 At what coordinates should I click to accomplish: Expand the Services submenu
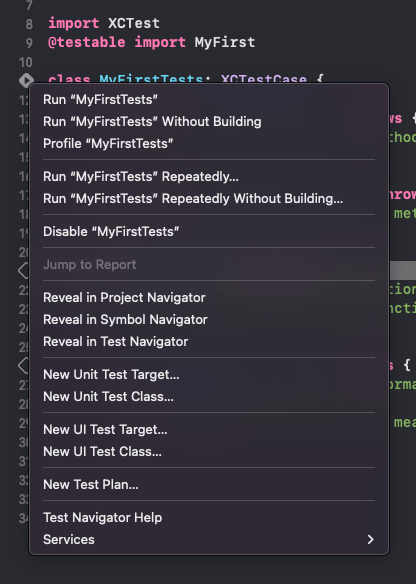tap(209, 540)
